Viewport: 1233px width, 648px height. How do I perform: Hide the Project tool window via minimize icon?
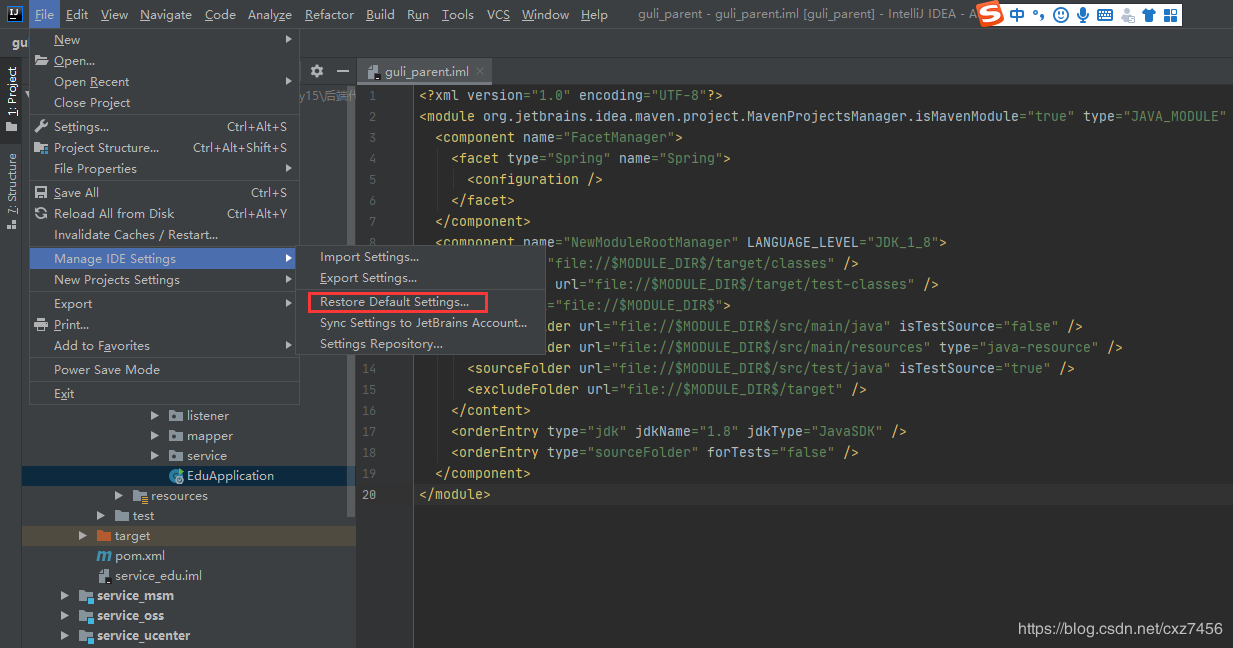pos(343,71)
